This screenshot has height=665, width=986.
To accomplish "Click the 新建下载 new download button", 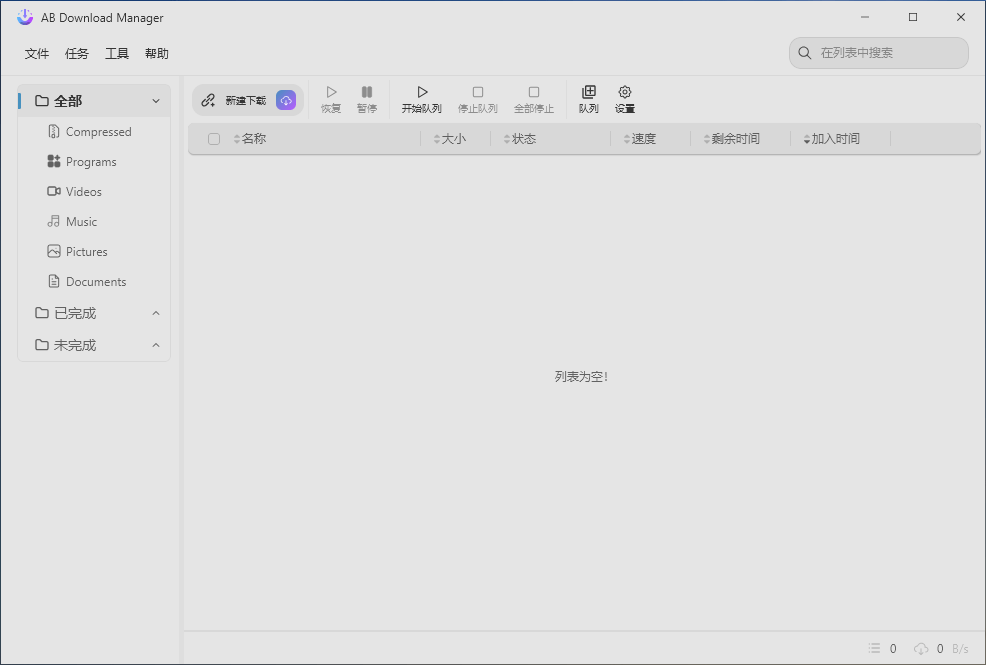I will [x=235, y=100].
